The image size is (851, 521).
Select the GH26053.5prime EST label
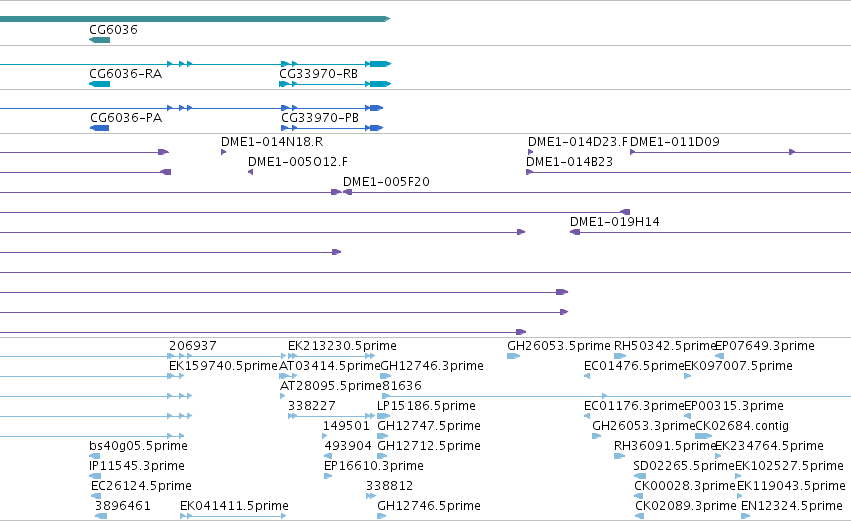(x=559, y=346)
